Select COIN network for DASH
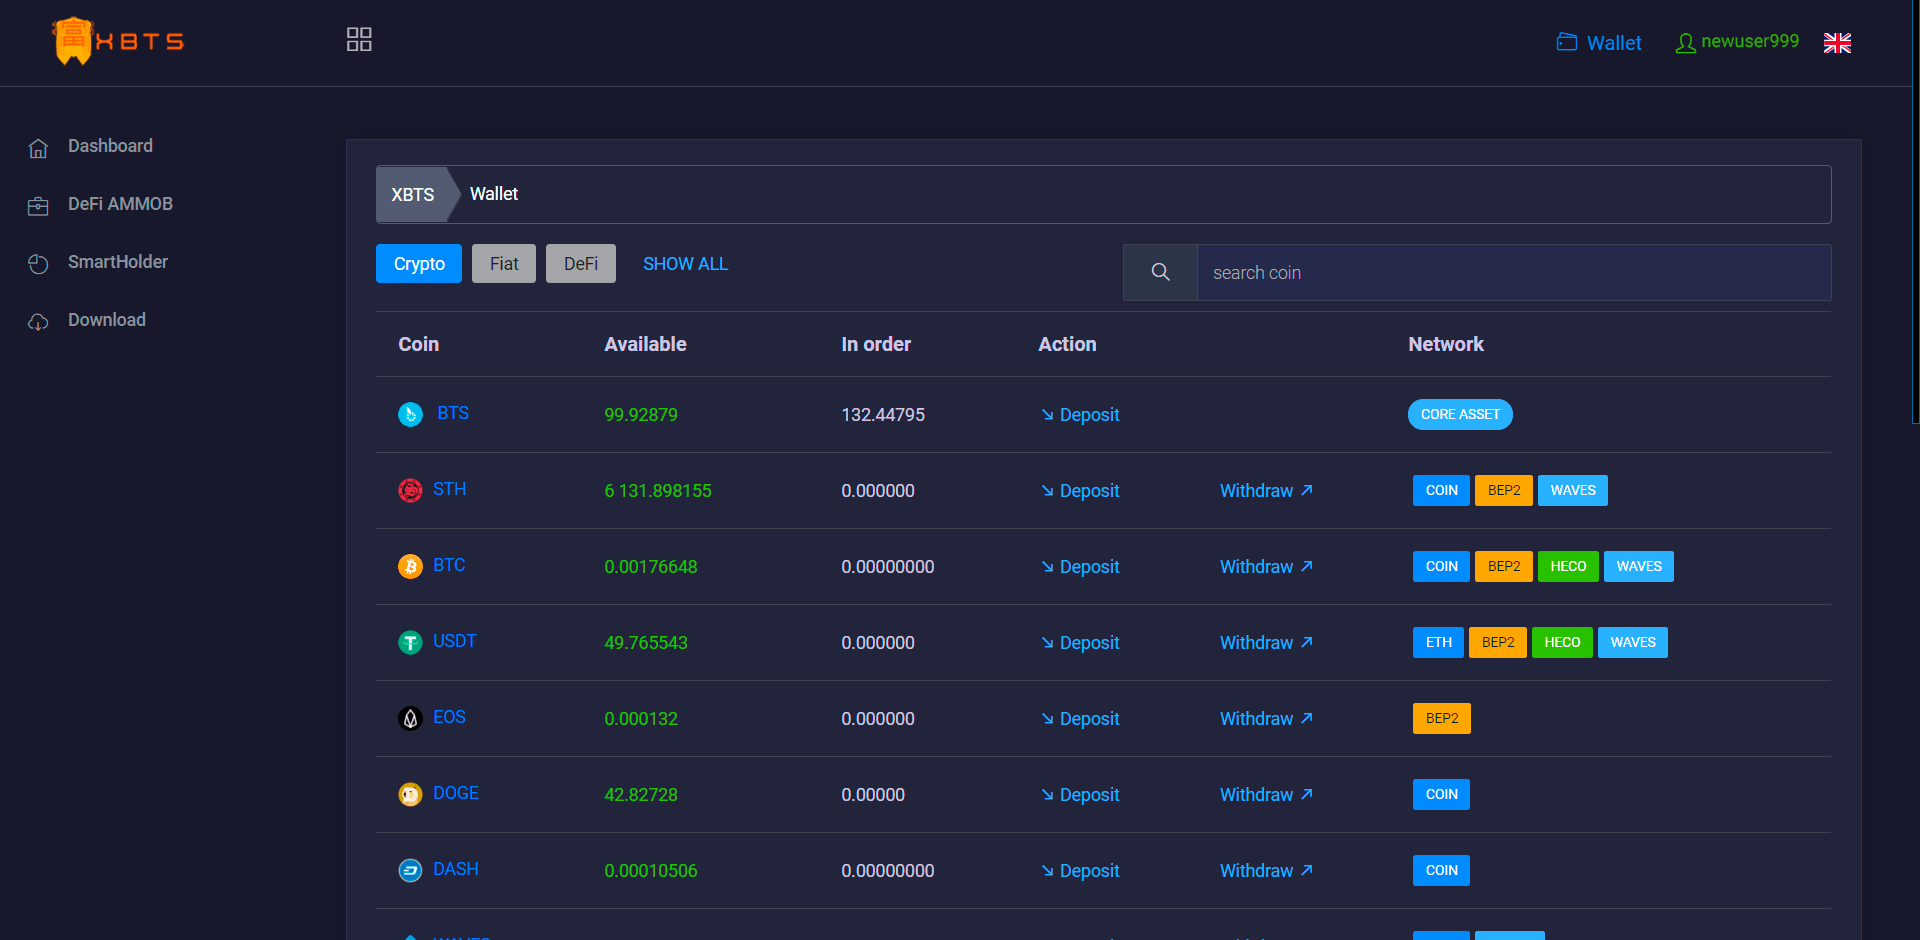Image resolution: width=1920 pixels, height=940 pixels. click(1441, 870)
